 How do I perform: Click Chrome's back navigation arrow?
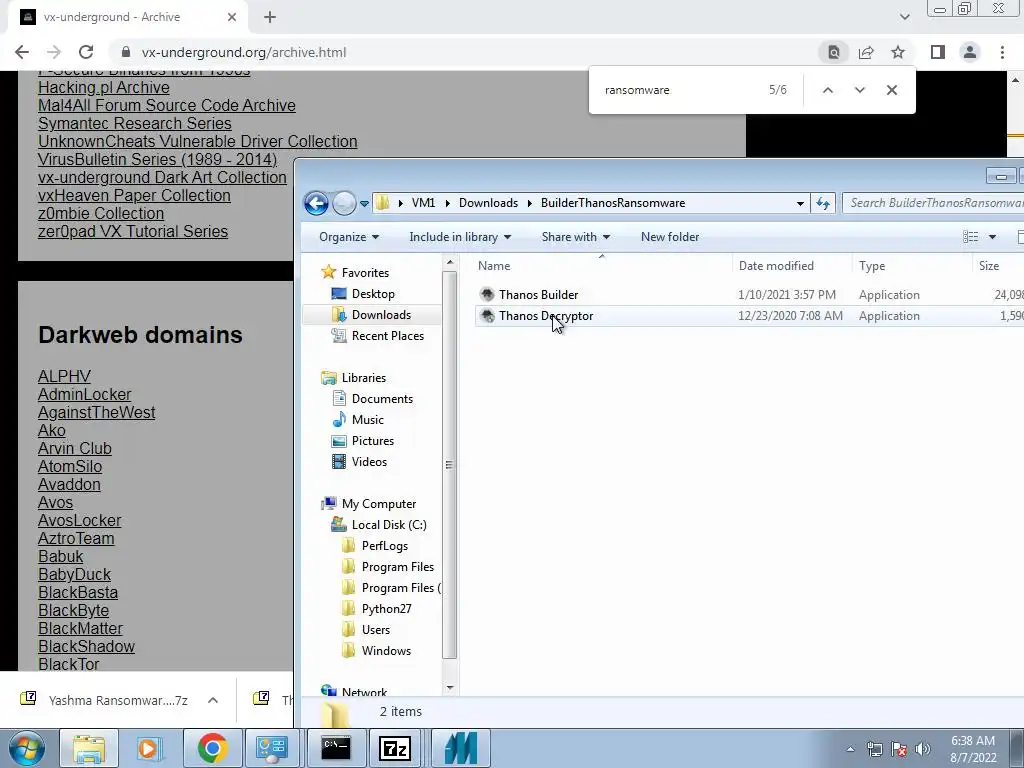(22, 52)
